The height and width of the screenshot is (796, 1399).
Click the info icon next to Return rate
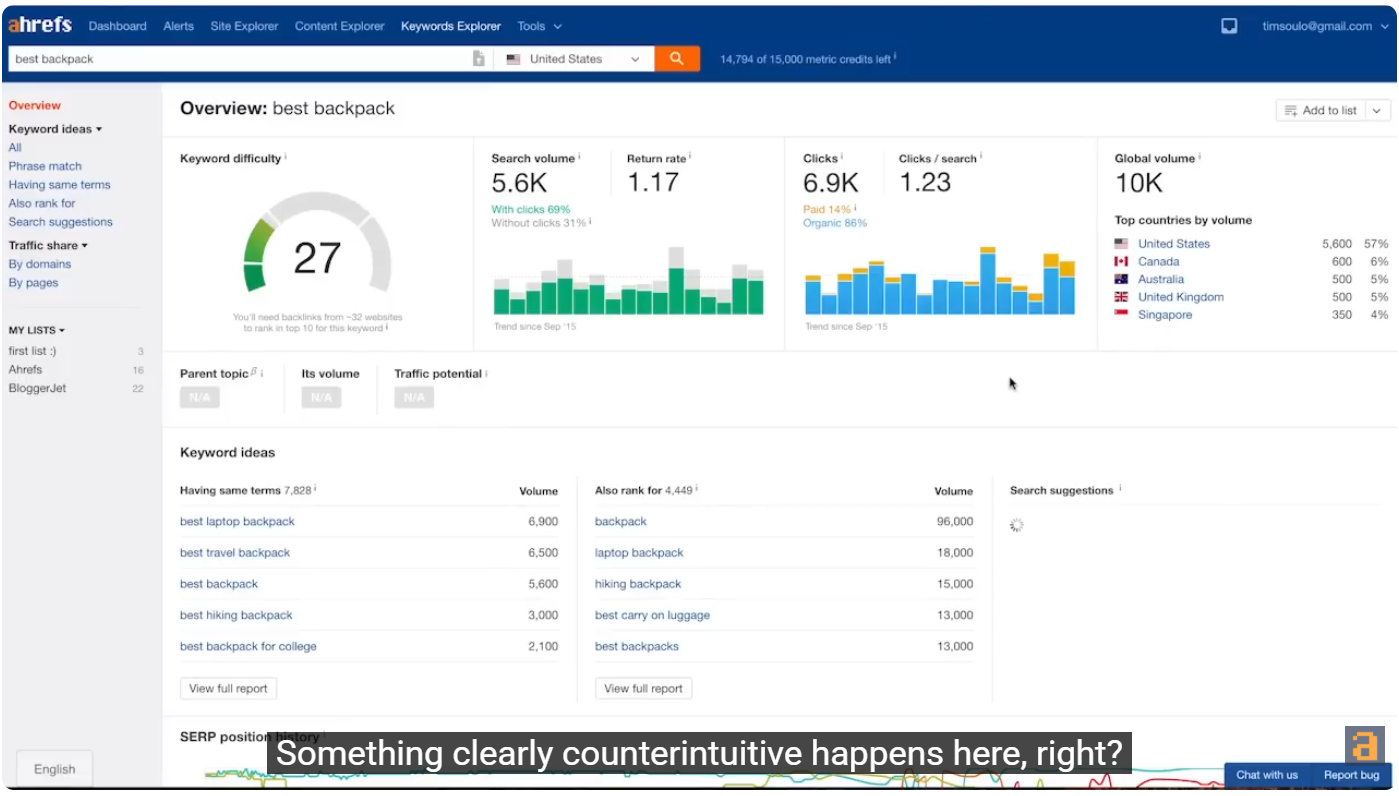point(690,157)
